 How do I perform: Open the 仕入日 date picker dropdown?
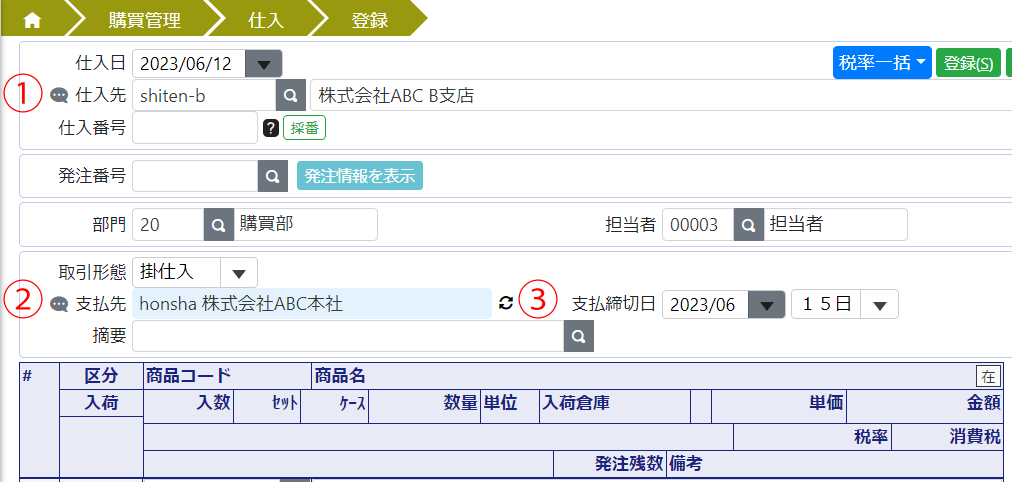click(263, 64)
